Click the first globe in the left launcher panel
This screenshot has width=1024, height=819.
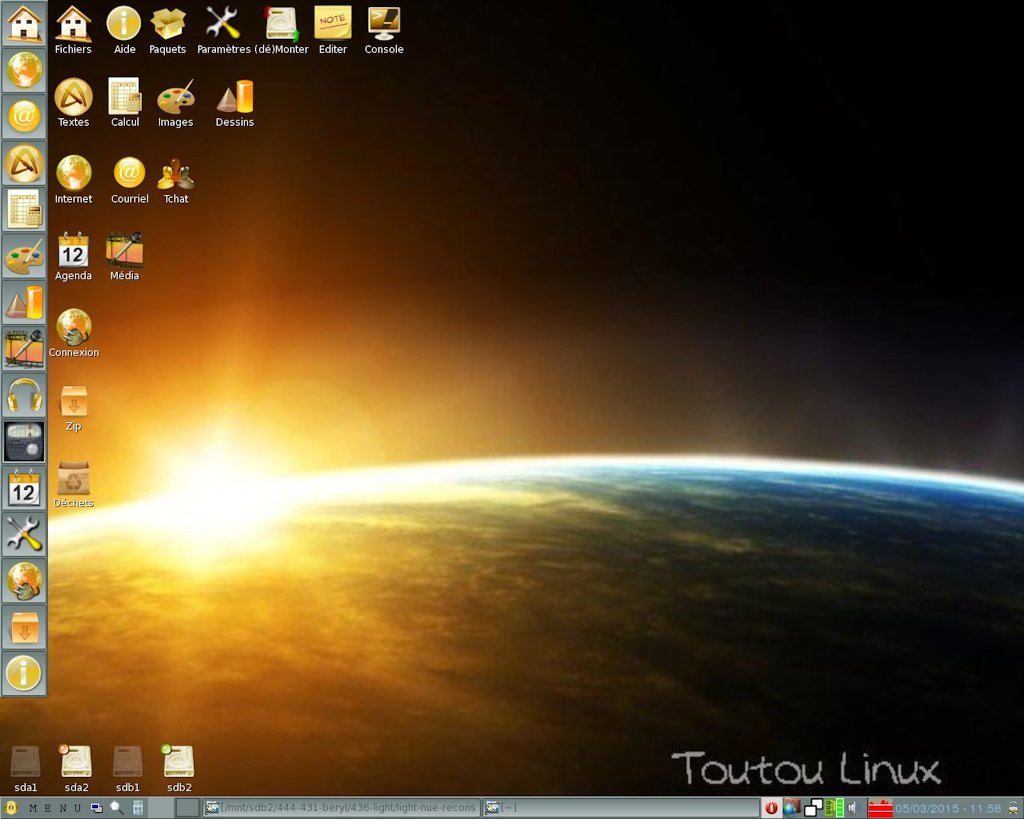[24, 70]
